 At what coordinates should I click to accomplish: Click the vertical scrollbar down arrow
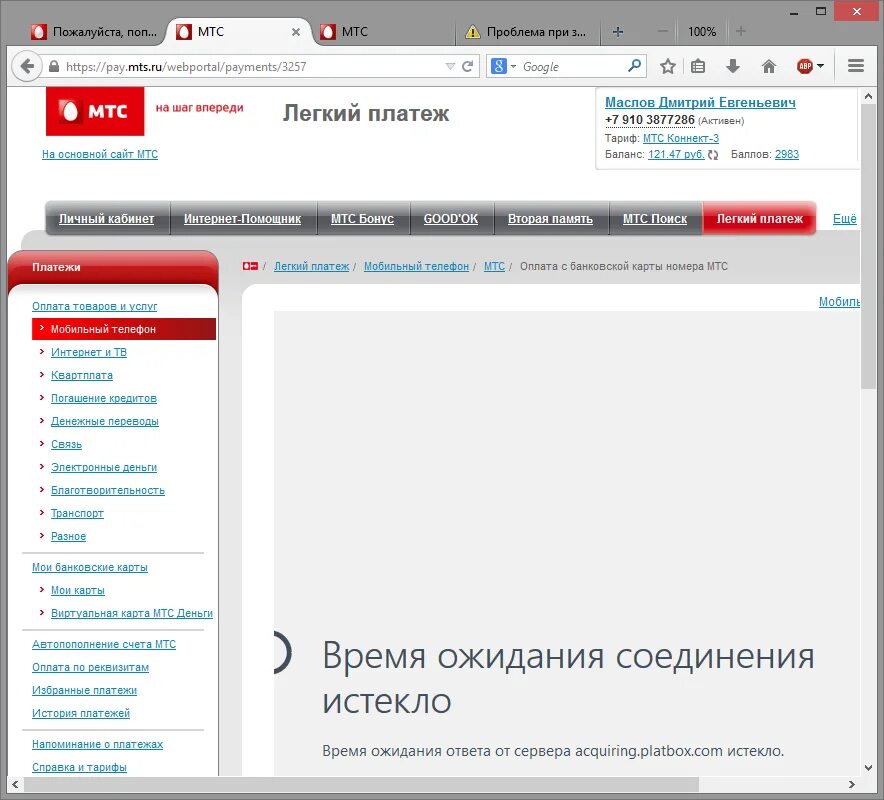869,768
